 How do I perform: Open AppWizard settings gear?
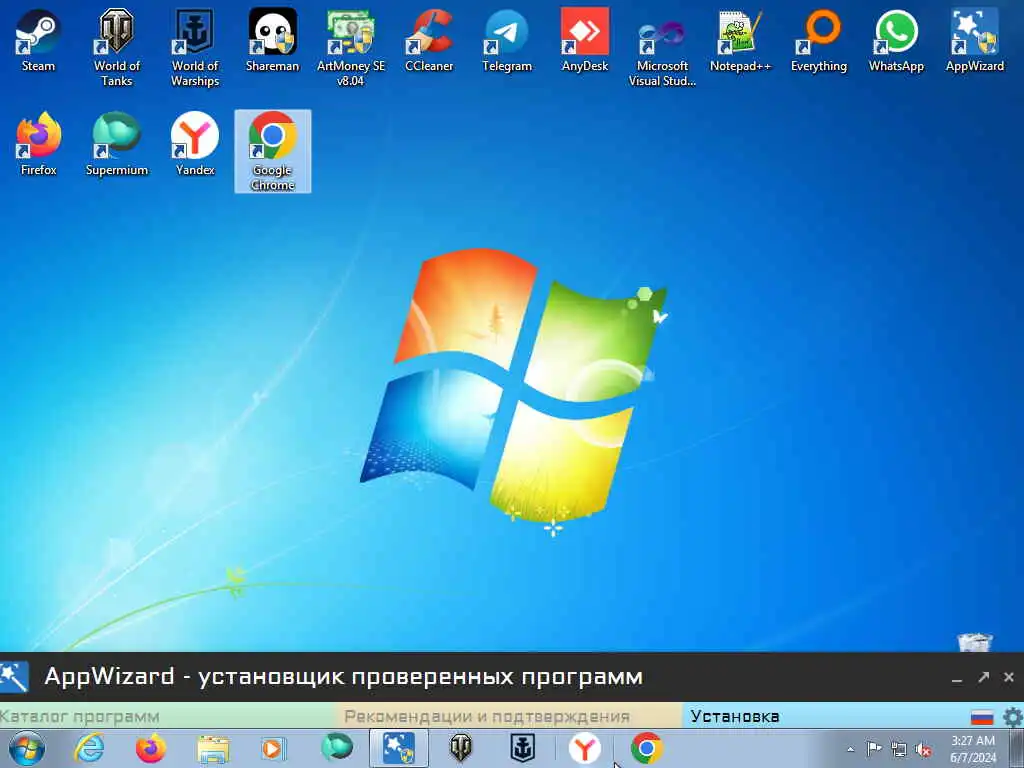click(x=1013, y=717)
